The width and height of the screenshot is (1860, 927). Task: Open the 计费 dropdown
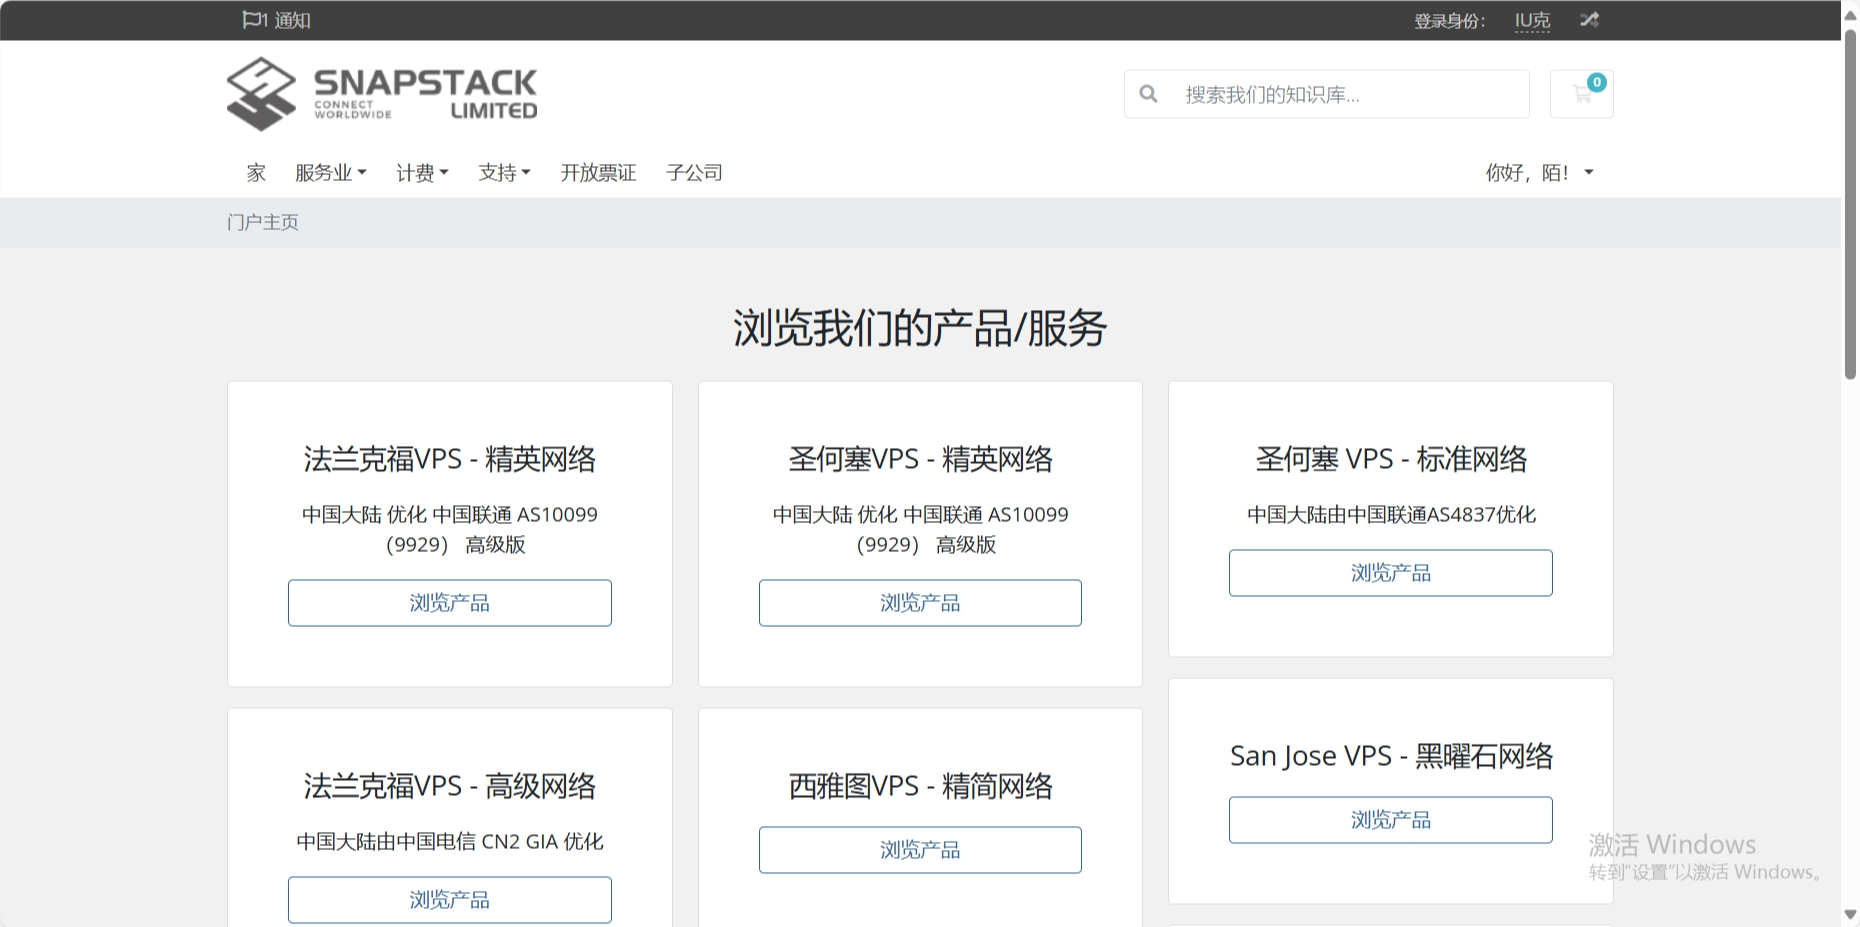[421, 172]
